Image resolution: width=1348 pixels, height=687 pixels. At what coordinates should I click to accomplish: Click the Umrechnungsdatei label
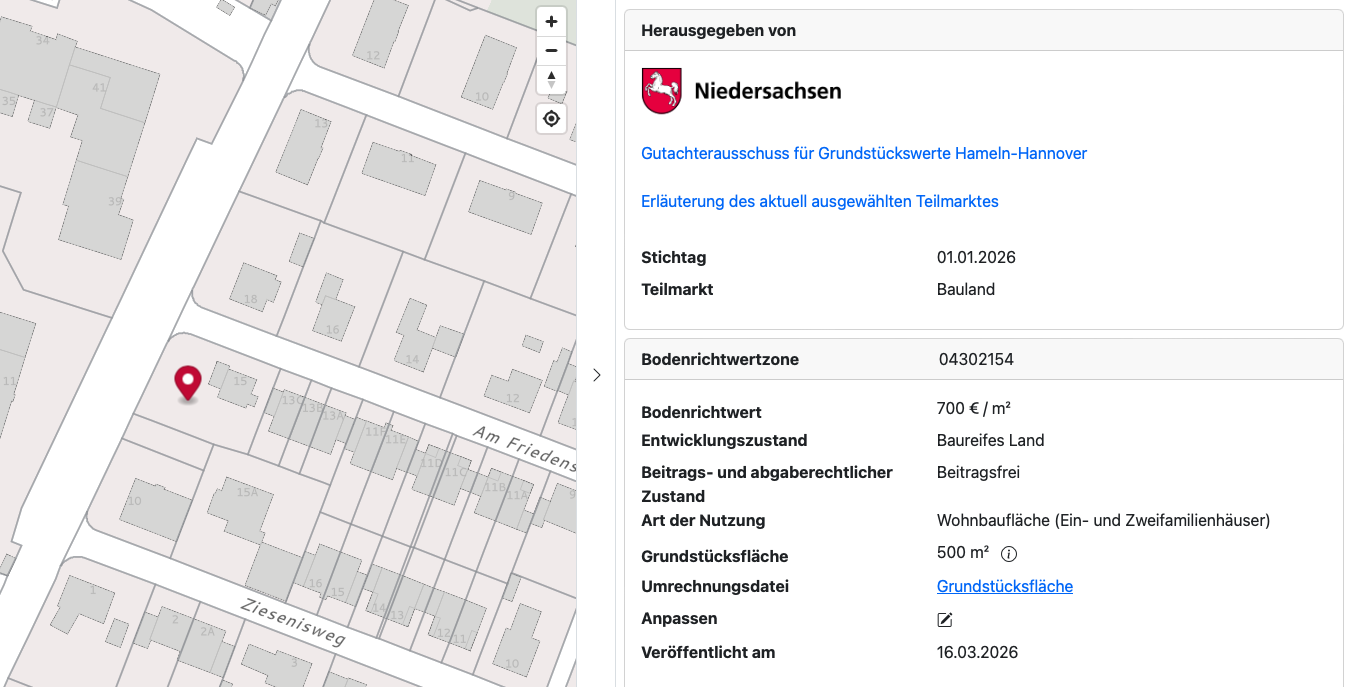click(x=715, y=586)
